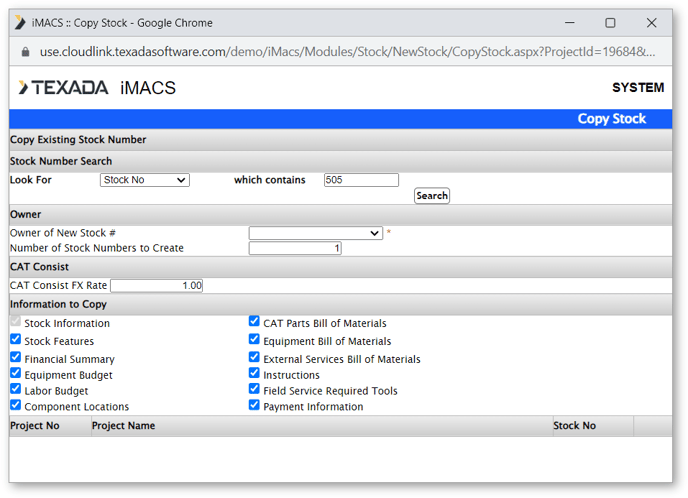This screenshot has width=688, height=498.
Task: Uncheck the Payment Information option
Action: (x=254, y=405)
